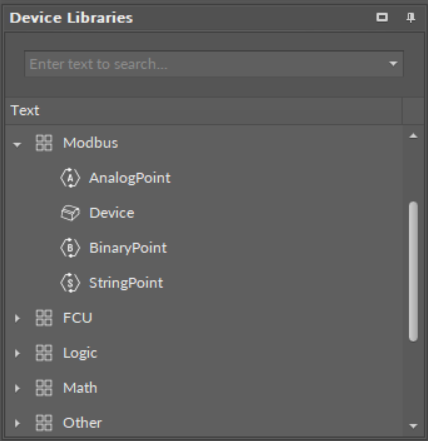This screenshot has height=441, width=428.
Task: Click the Device box icon
Action: [70, 213]
